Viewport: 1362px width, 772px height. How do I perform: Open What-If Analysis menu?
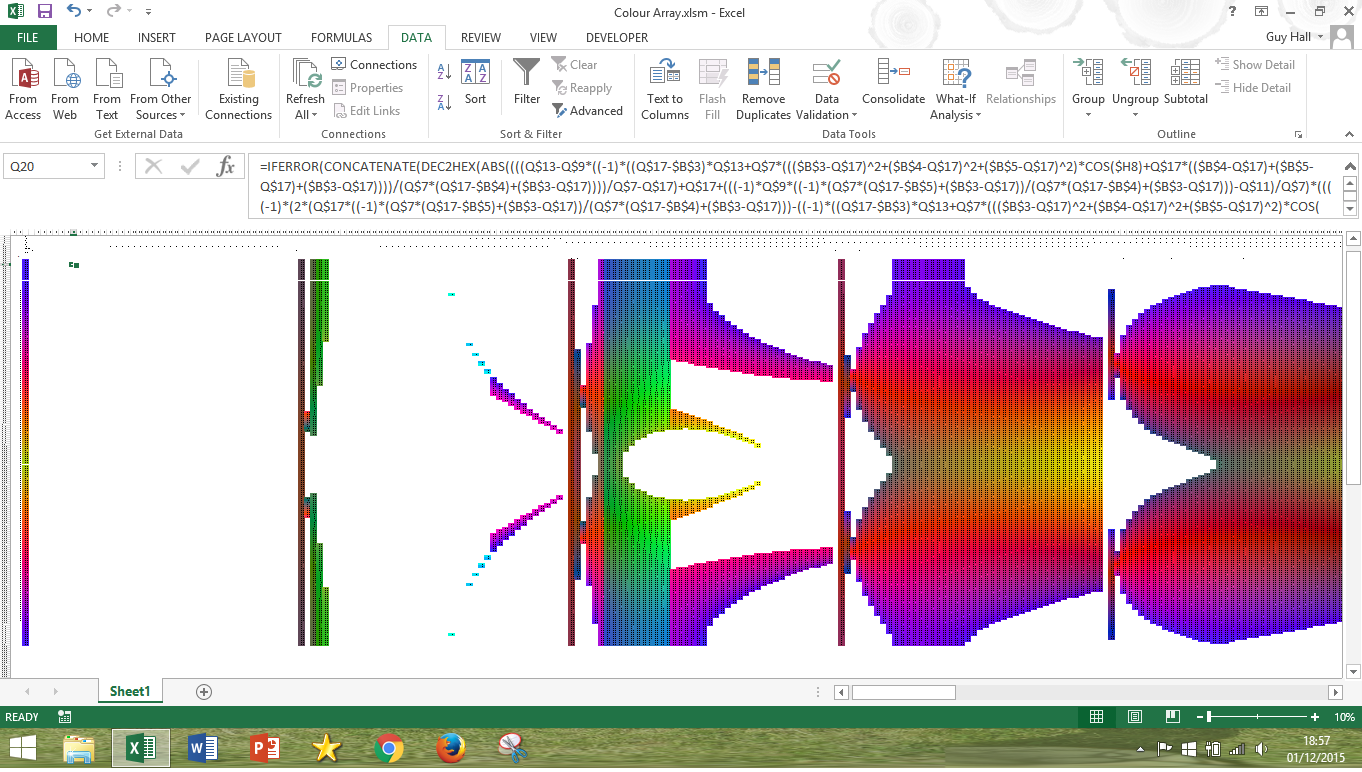[x=956, y=88]
